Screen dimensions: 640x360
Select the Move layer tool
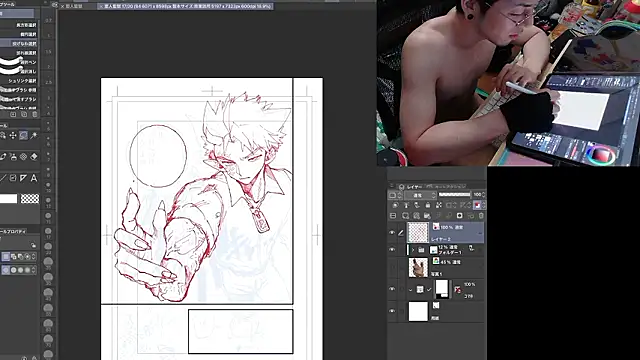pos(13,136)
